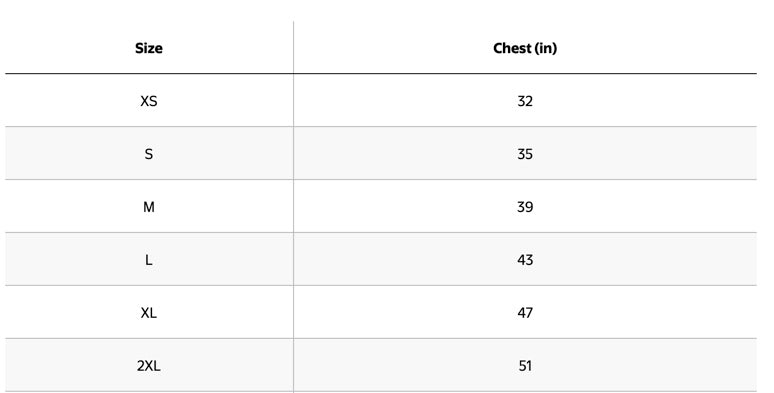Click the chest value 35
The width and height of the screenshot is (774, 393).
(525, 154)
